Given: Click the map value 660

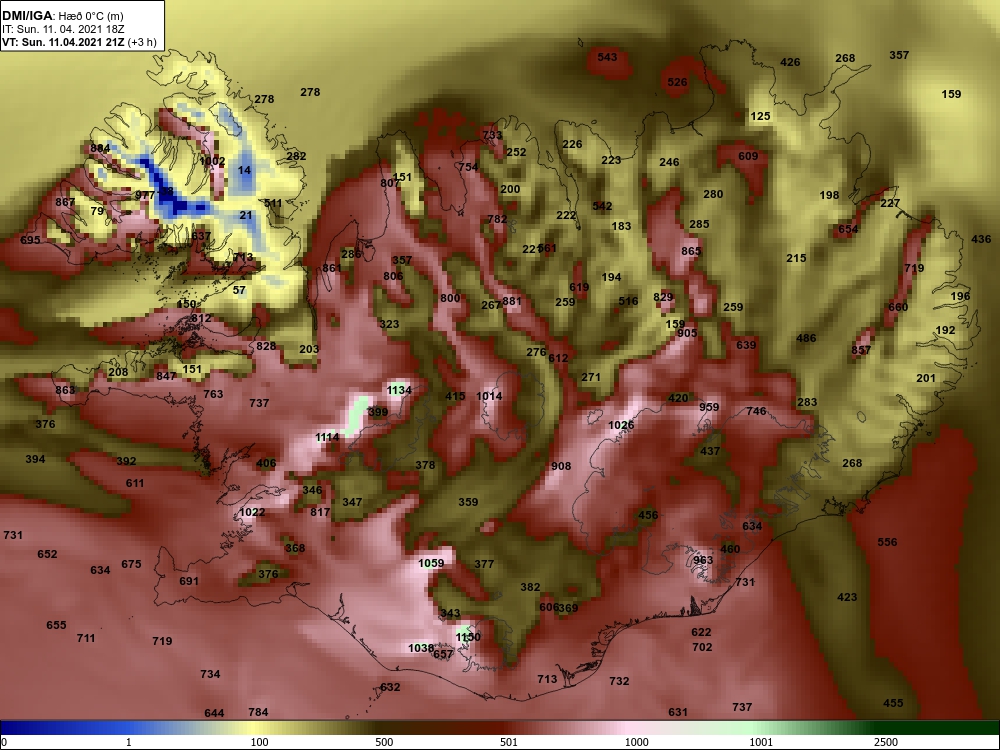Looking at the screenshot, I should click(898, 307).
